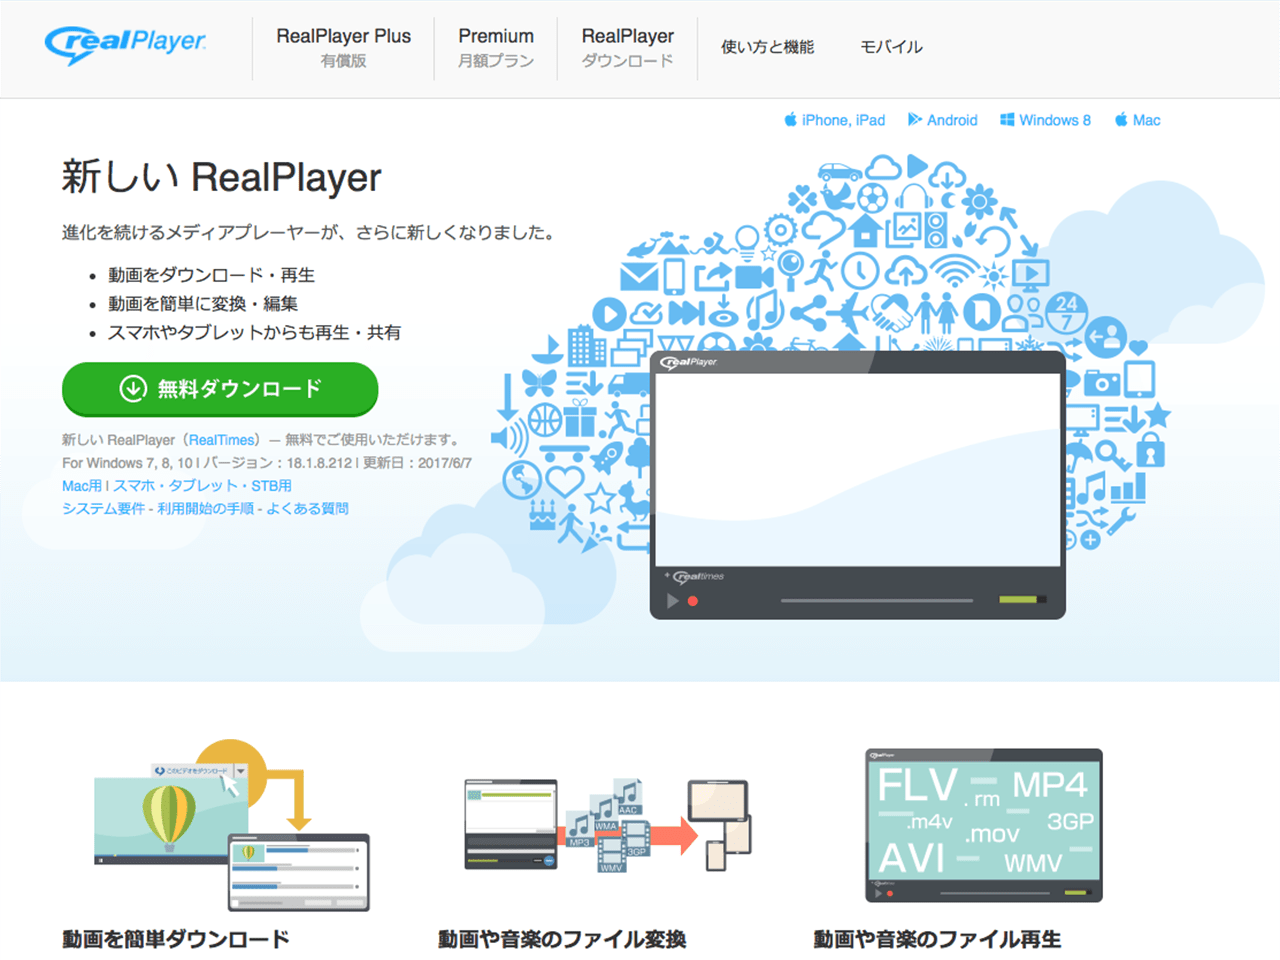Click the 動画をダウンロード・再生 bullet
Image resolution: width=1280 pixels, height=960 pixels.
[x=211, y=275]
